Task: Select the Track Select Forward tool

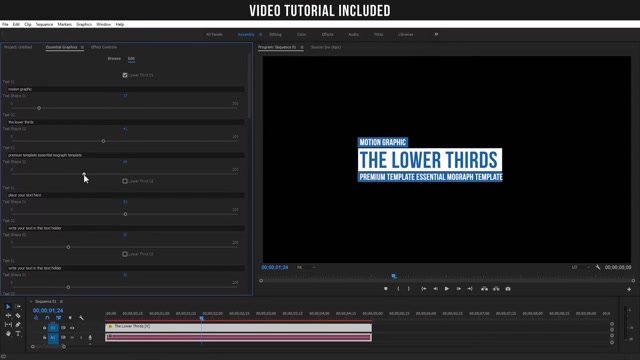Action: pyautogui.click(x=18, y=306)
